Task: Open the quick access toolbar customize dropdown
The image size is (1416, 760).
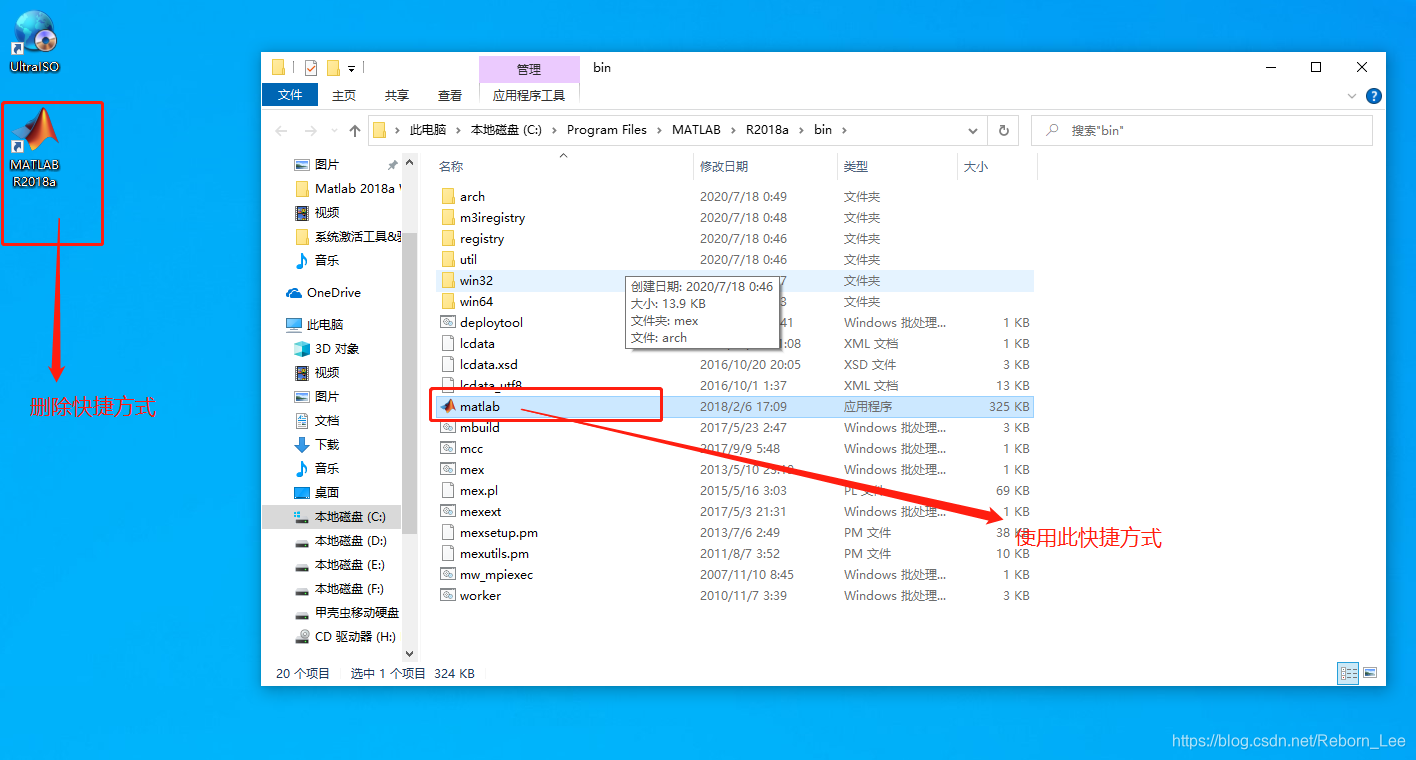Action: pos(352,69)
